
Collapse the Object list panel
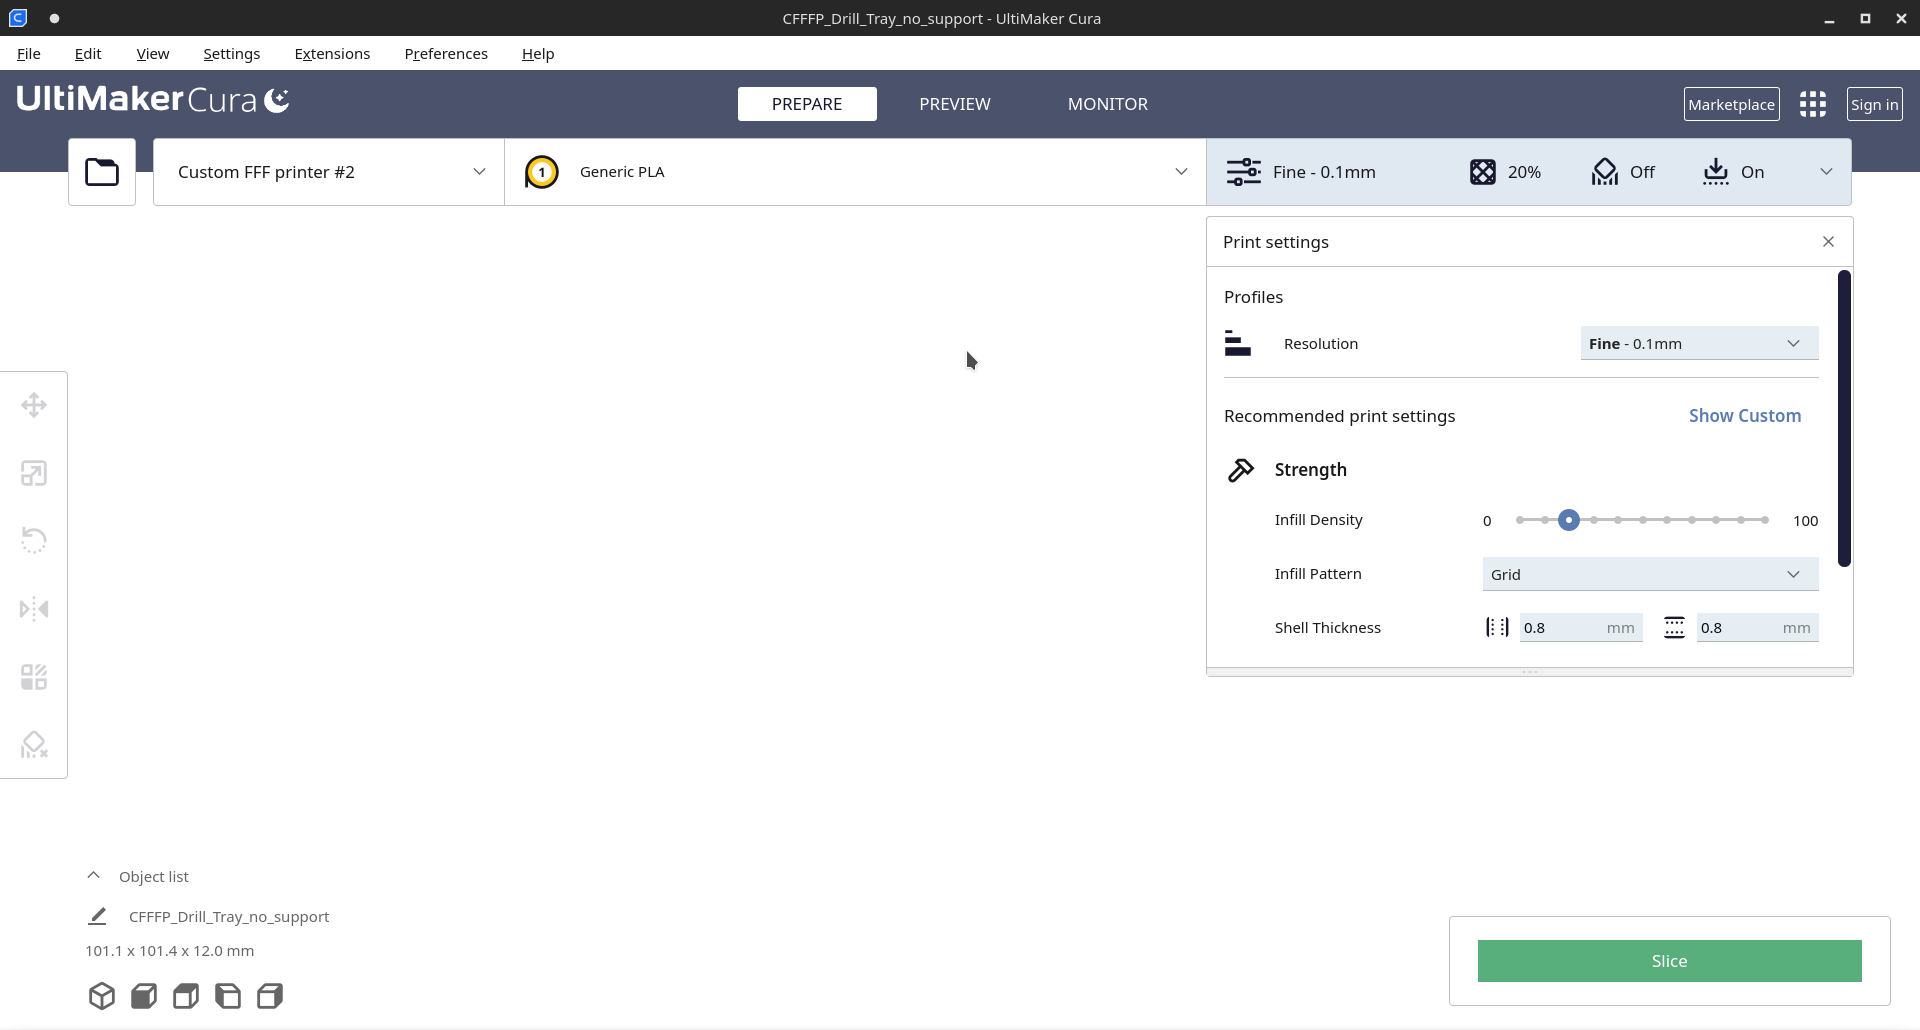pyautogui.click(x=93, y=875)
